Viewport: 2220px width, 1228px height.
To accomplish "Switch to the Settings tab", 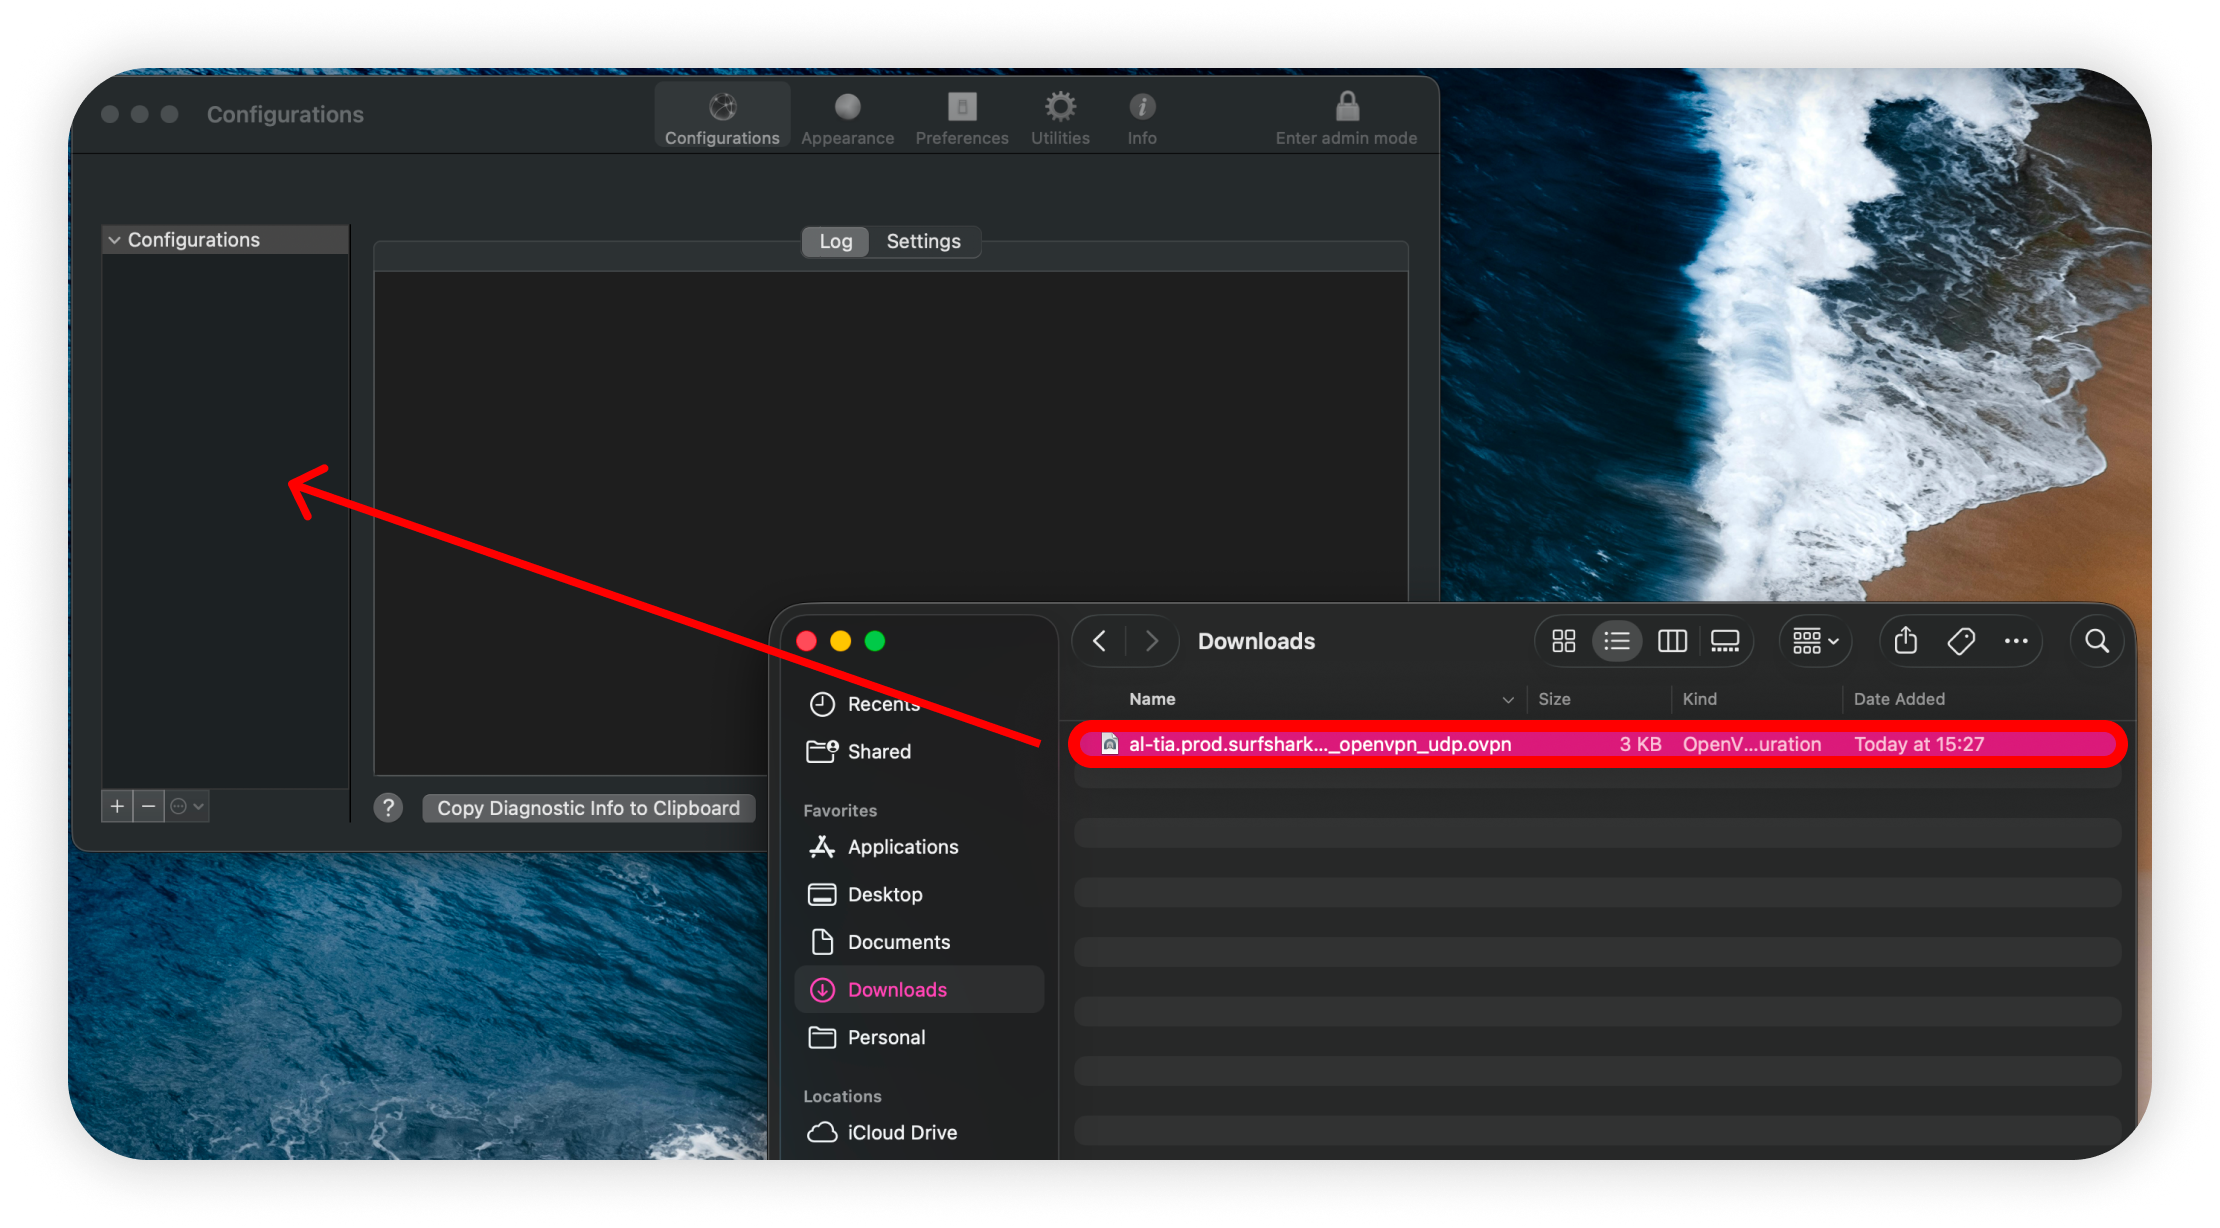I will tap(923, 241).
